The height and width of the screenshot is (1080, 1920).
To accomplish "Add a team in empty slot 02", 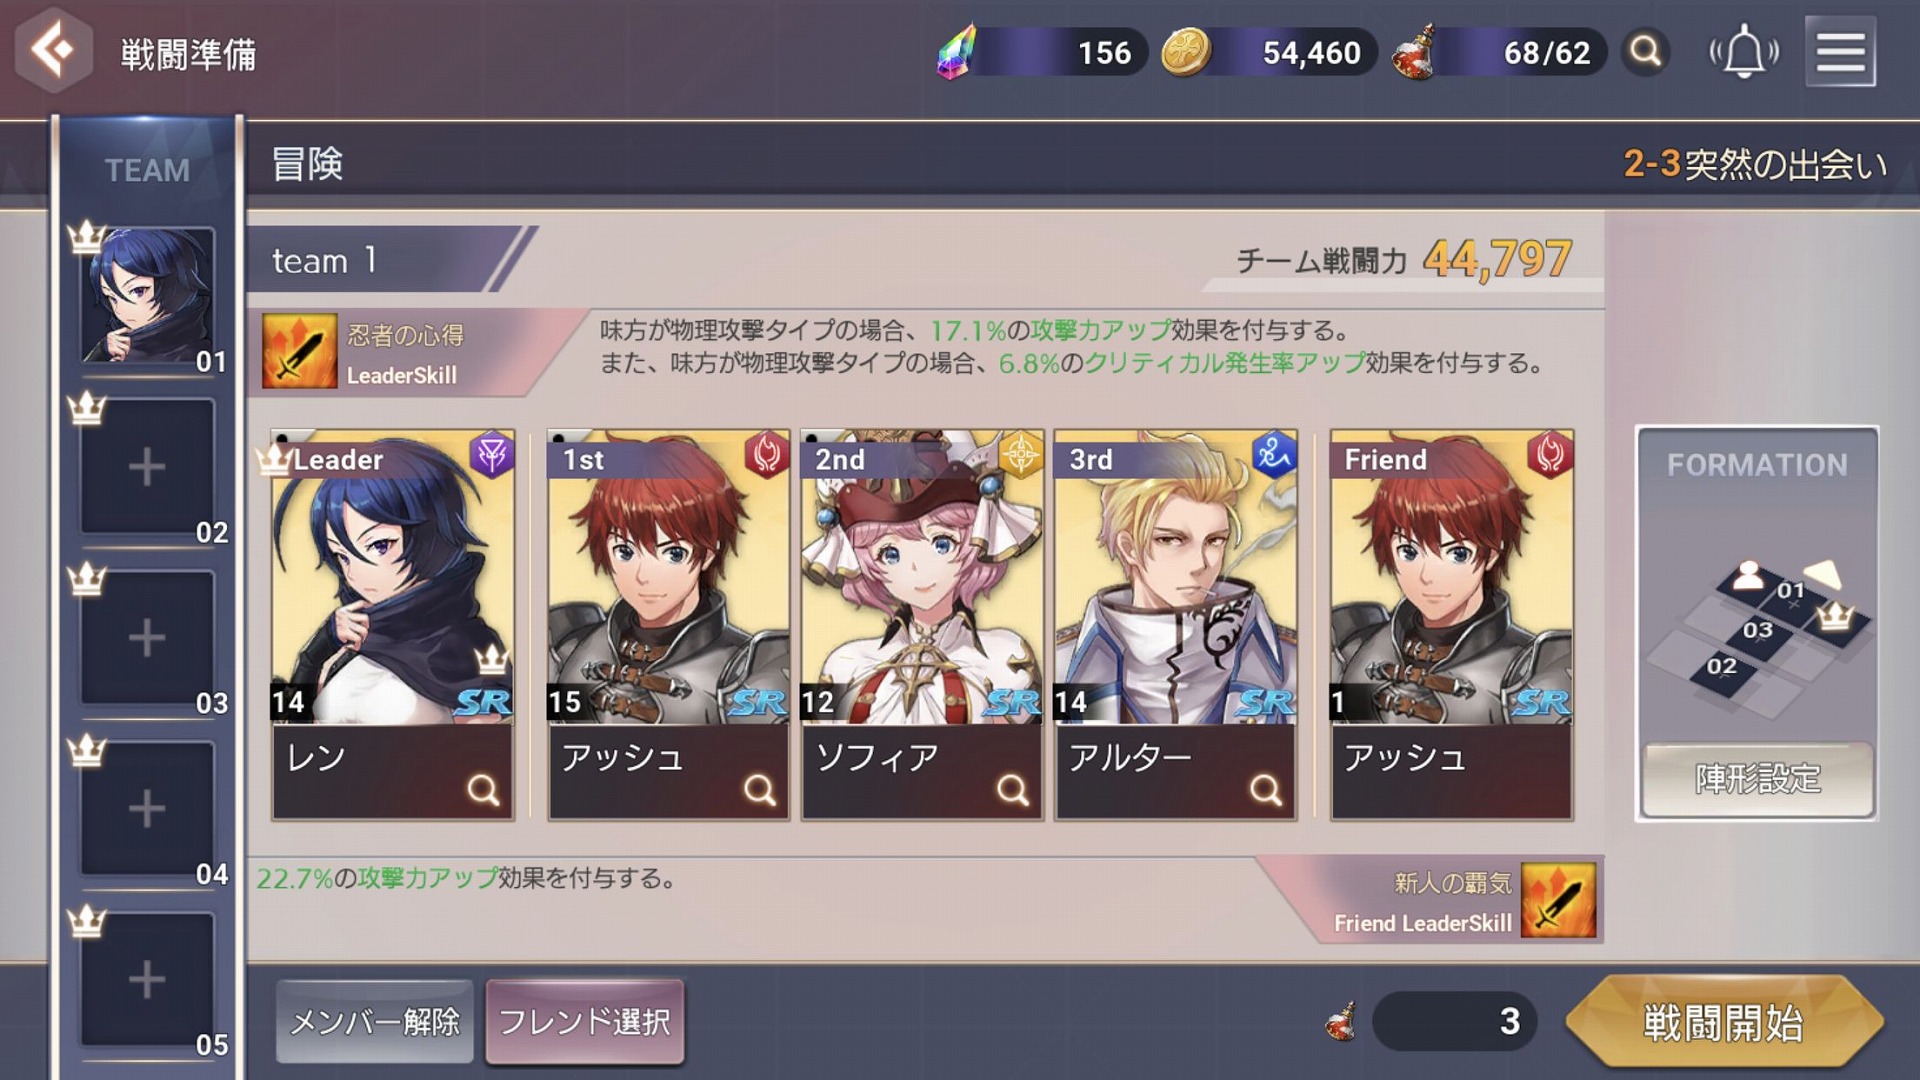I will [148, 467].
